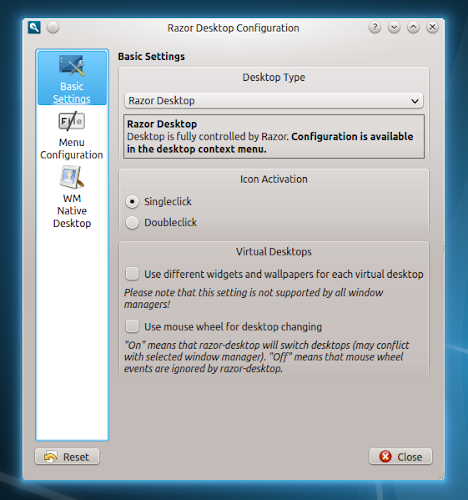
Task: Click the window menu icon in title bar
Action: tap(34, 27)
